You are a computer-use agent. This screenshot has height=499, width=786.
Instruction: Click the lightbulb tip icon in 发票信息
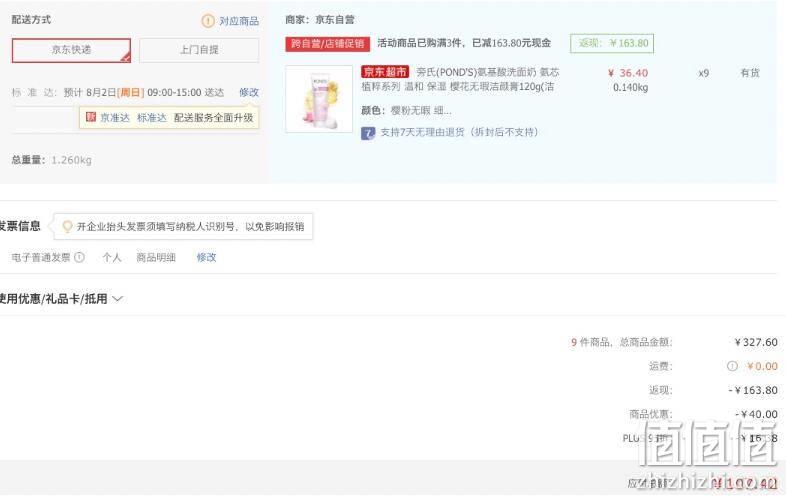tap(67, 227)
